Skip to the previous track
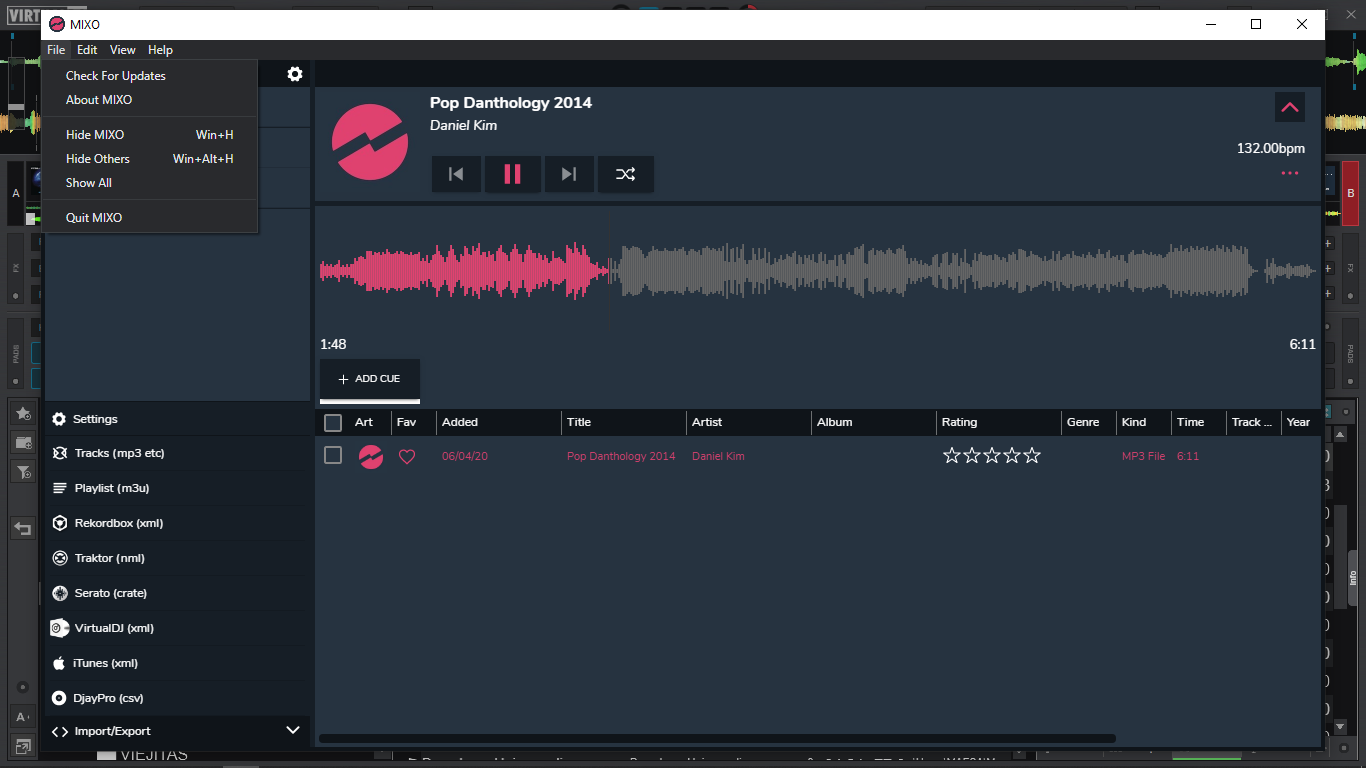 tap(456, 174)
